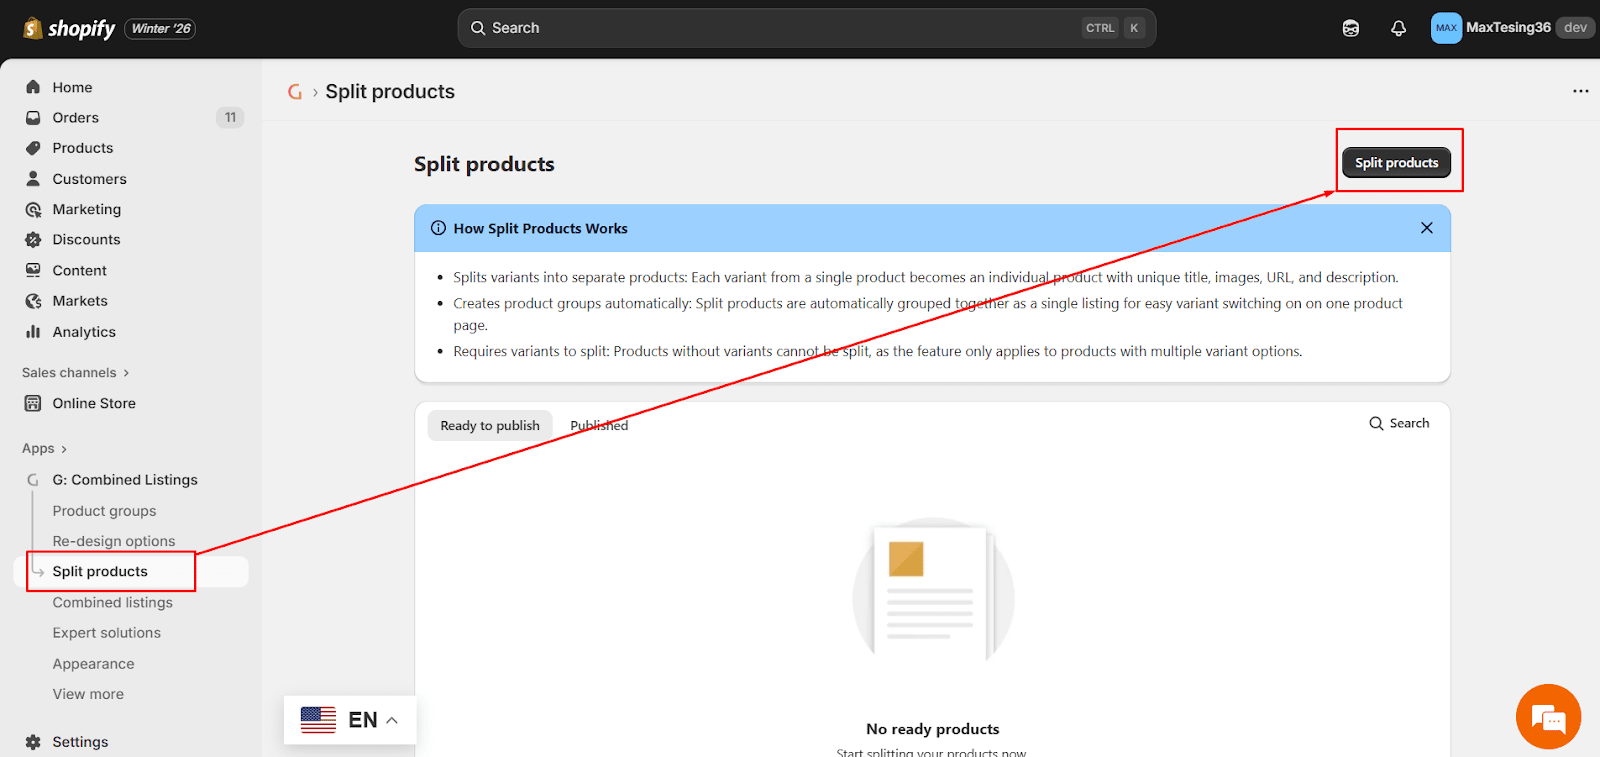Image resolution: width=1600 pixels, height=757 pixels.
Task: Click the info icon in banner
Action: tap(438, 228)
